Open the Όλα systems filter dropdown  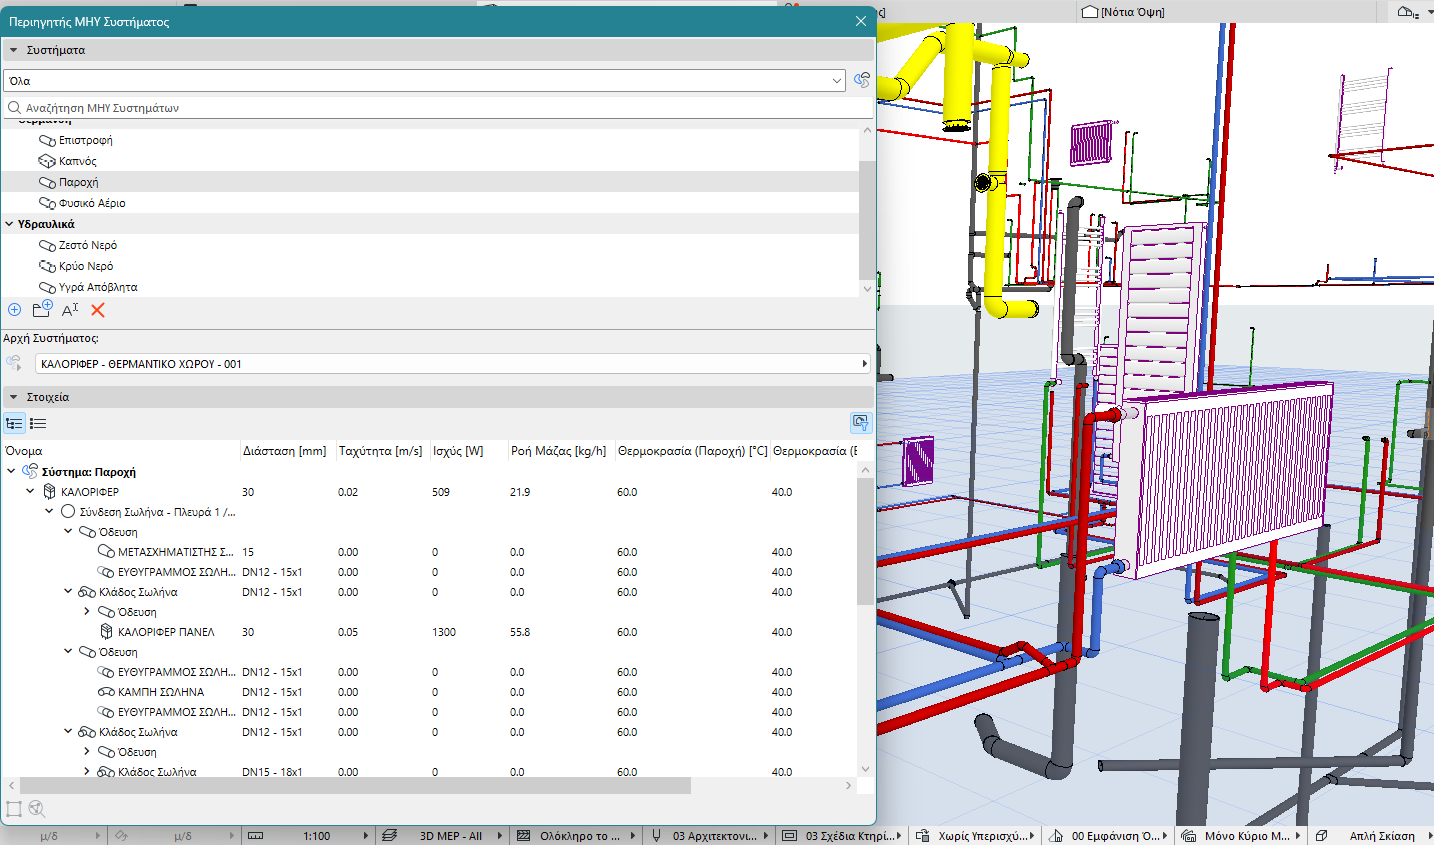[x=424, y=81]
